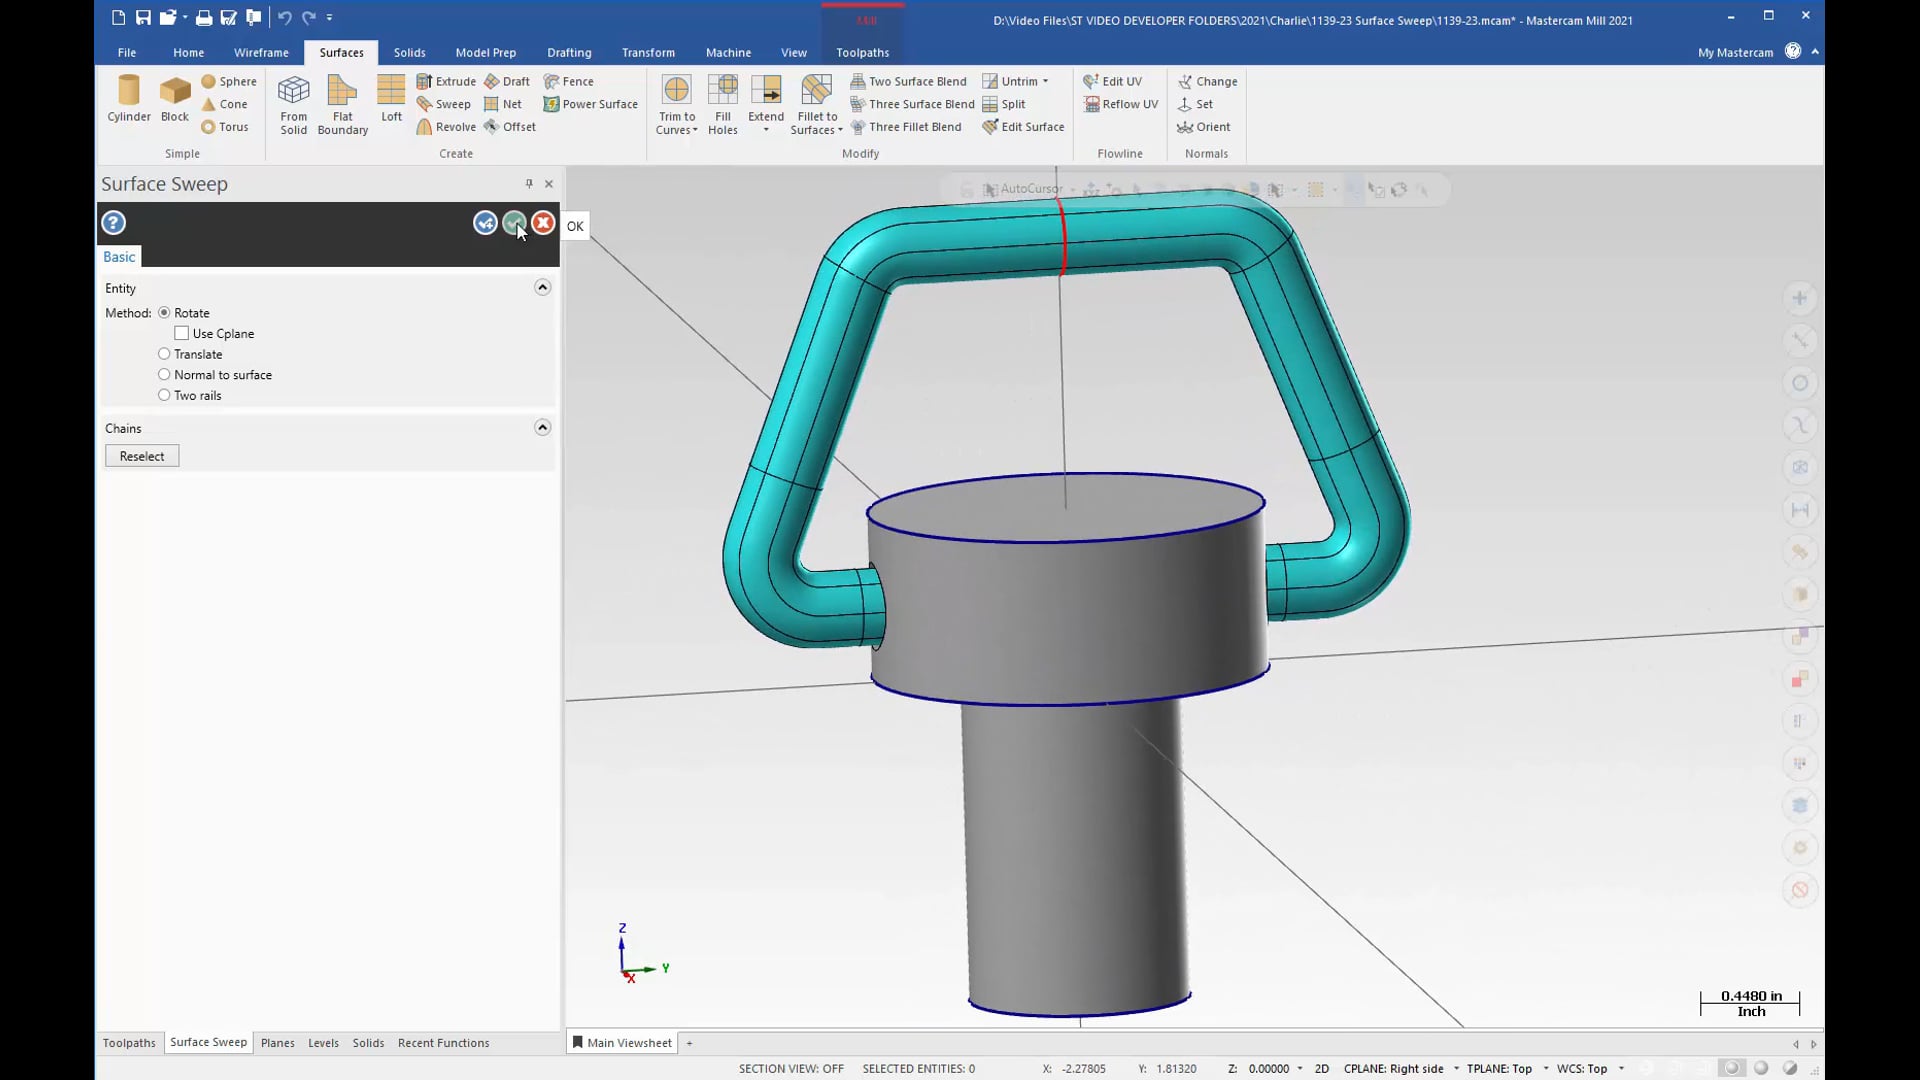Select the Translate method radio button
The image size is (1920, 1080).
pos(165,353)
